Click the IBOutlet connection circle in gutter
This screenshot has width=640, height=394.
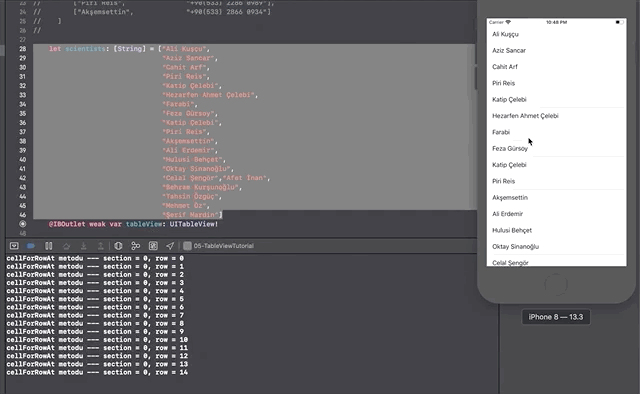(22, 224)
